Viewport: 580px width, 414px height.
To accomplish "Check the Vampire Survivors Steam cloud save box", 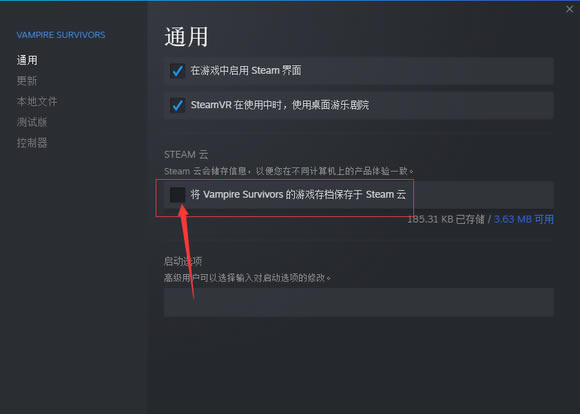I will click(x=178, y=195).
